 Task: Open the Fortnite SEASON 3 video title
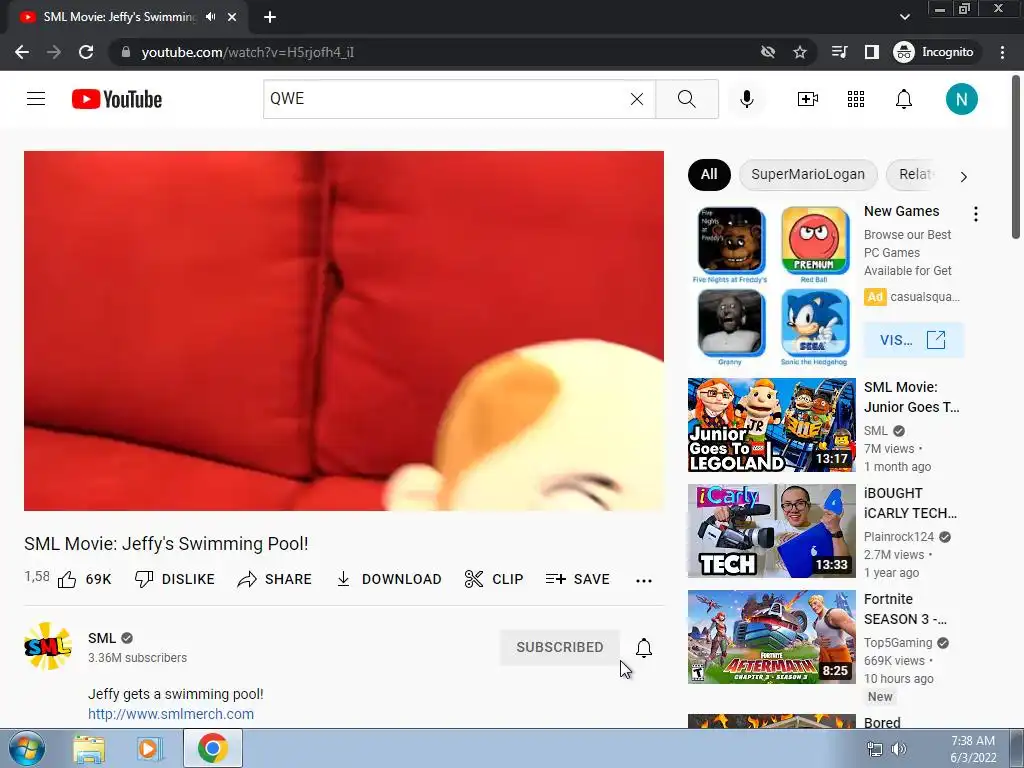(x=905, y=609)
